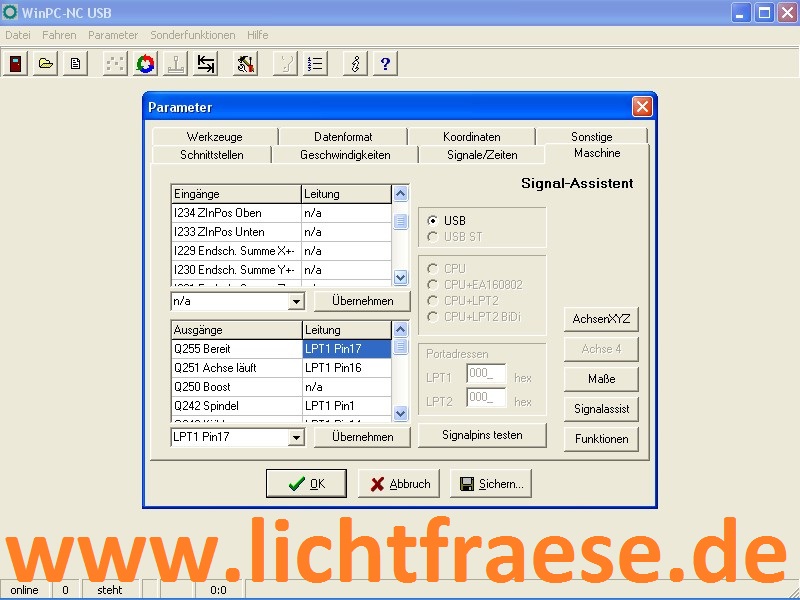Select the I233 ZInPos Unten row
The height and width of the screenshot is (600, 800).
pyautogui.click(x=282, y=232)
